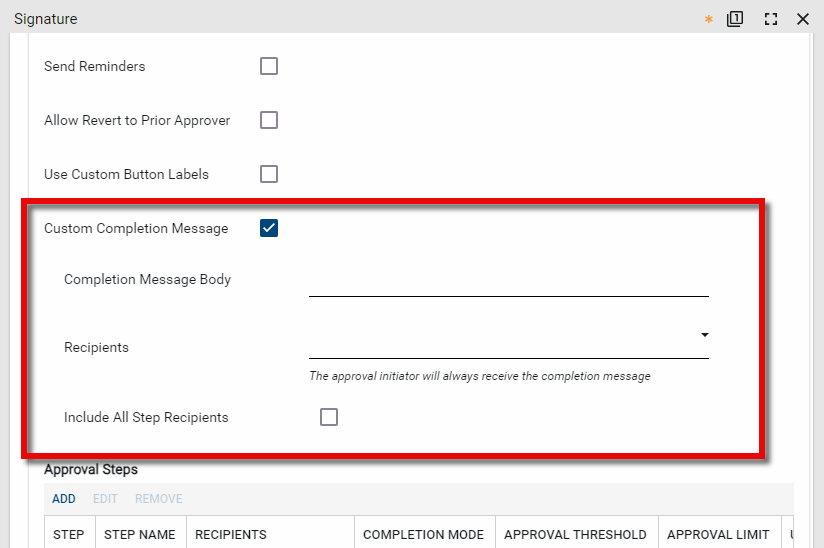Viewport: 824px width, 548px height.
Task: Uncheck Custom Completion Message
Action: point(269,228)
